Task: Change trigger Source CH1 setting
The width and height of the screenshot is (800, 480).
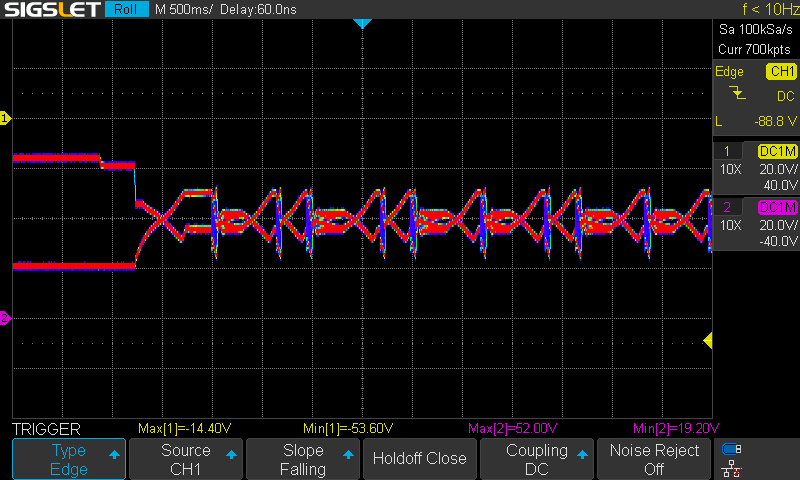Action: coord(186,459)
